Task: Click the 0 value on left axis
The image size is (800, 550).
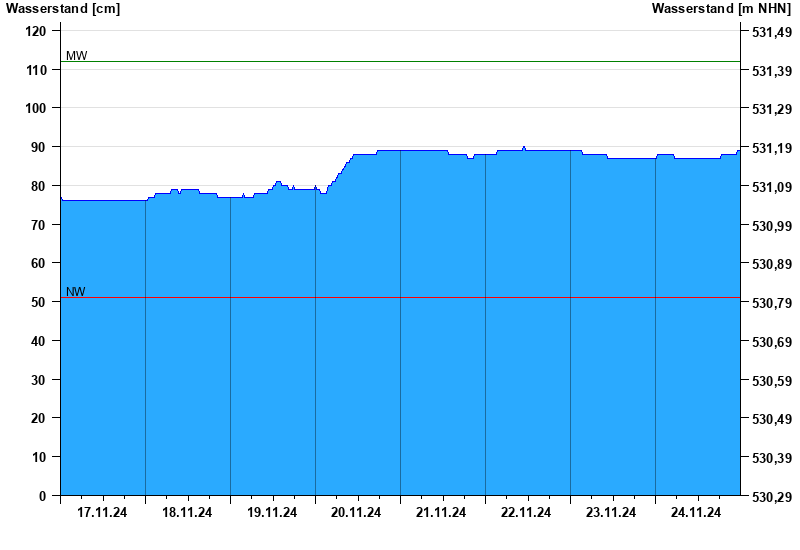Action: (x=42, y=496)
